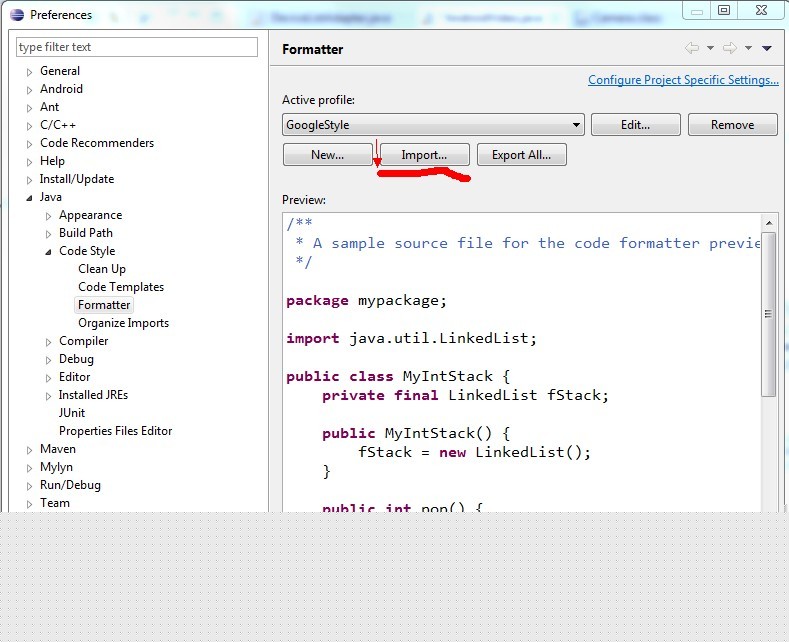
Task: Select the Code Templates preference page
Action: tap(121, 287)
